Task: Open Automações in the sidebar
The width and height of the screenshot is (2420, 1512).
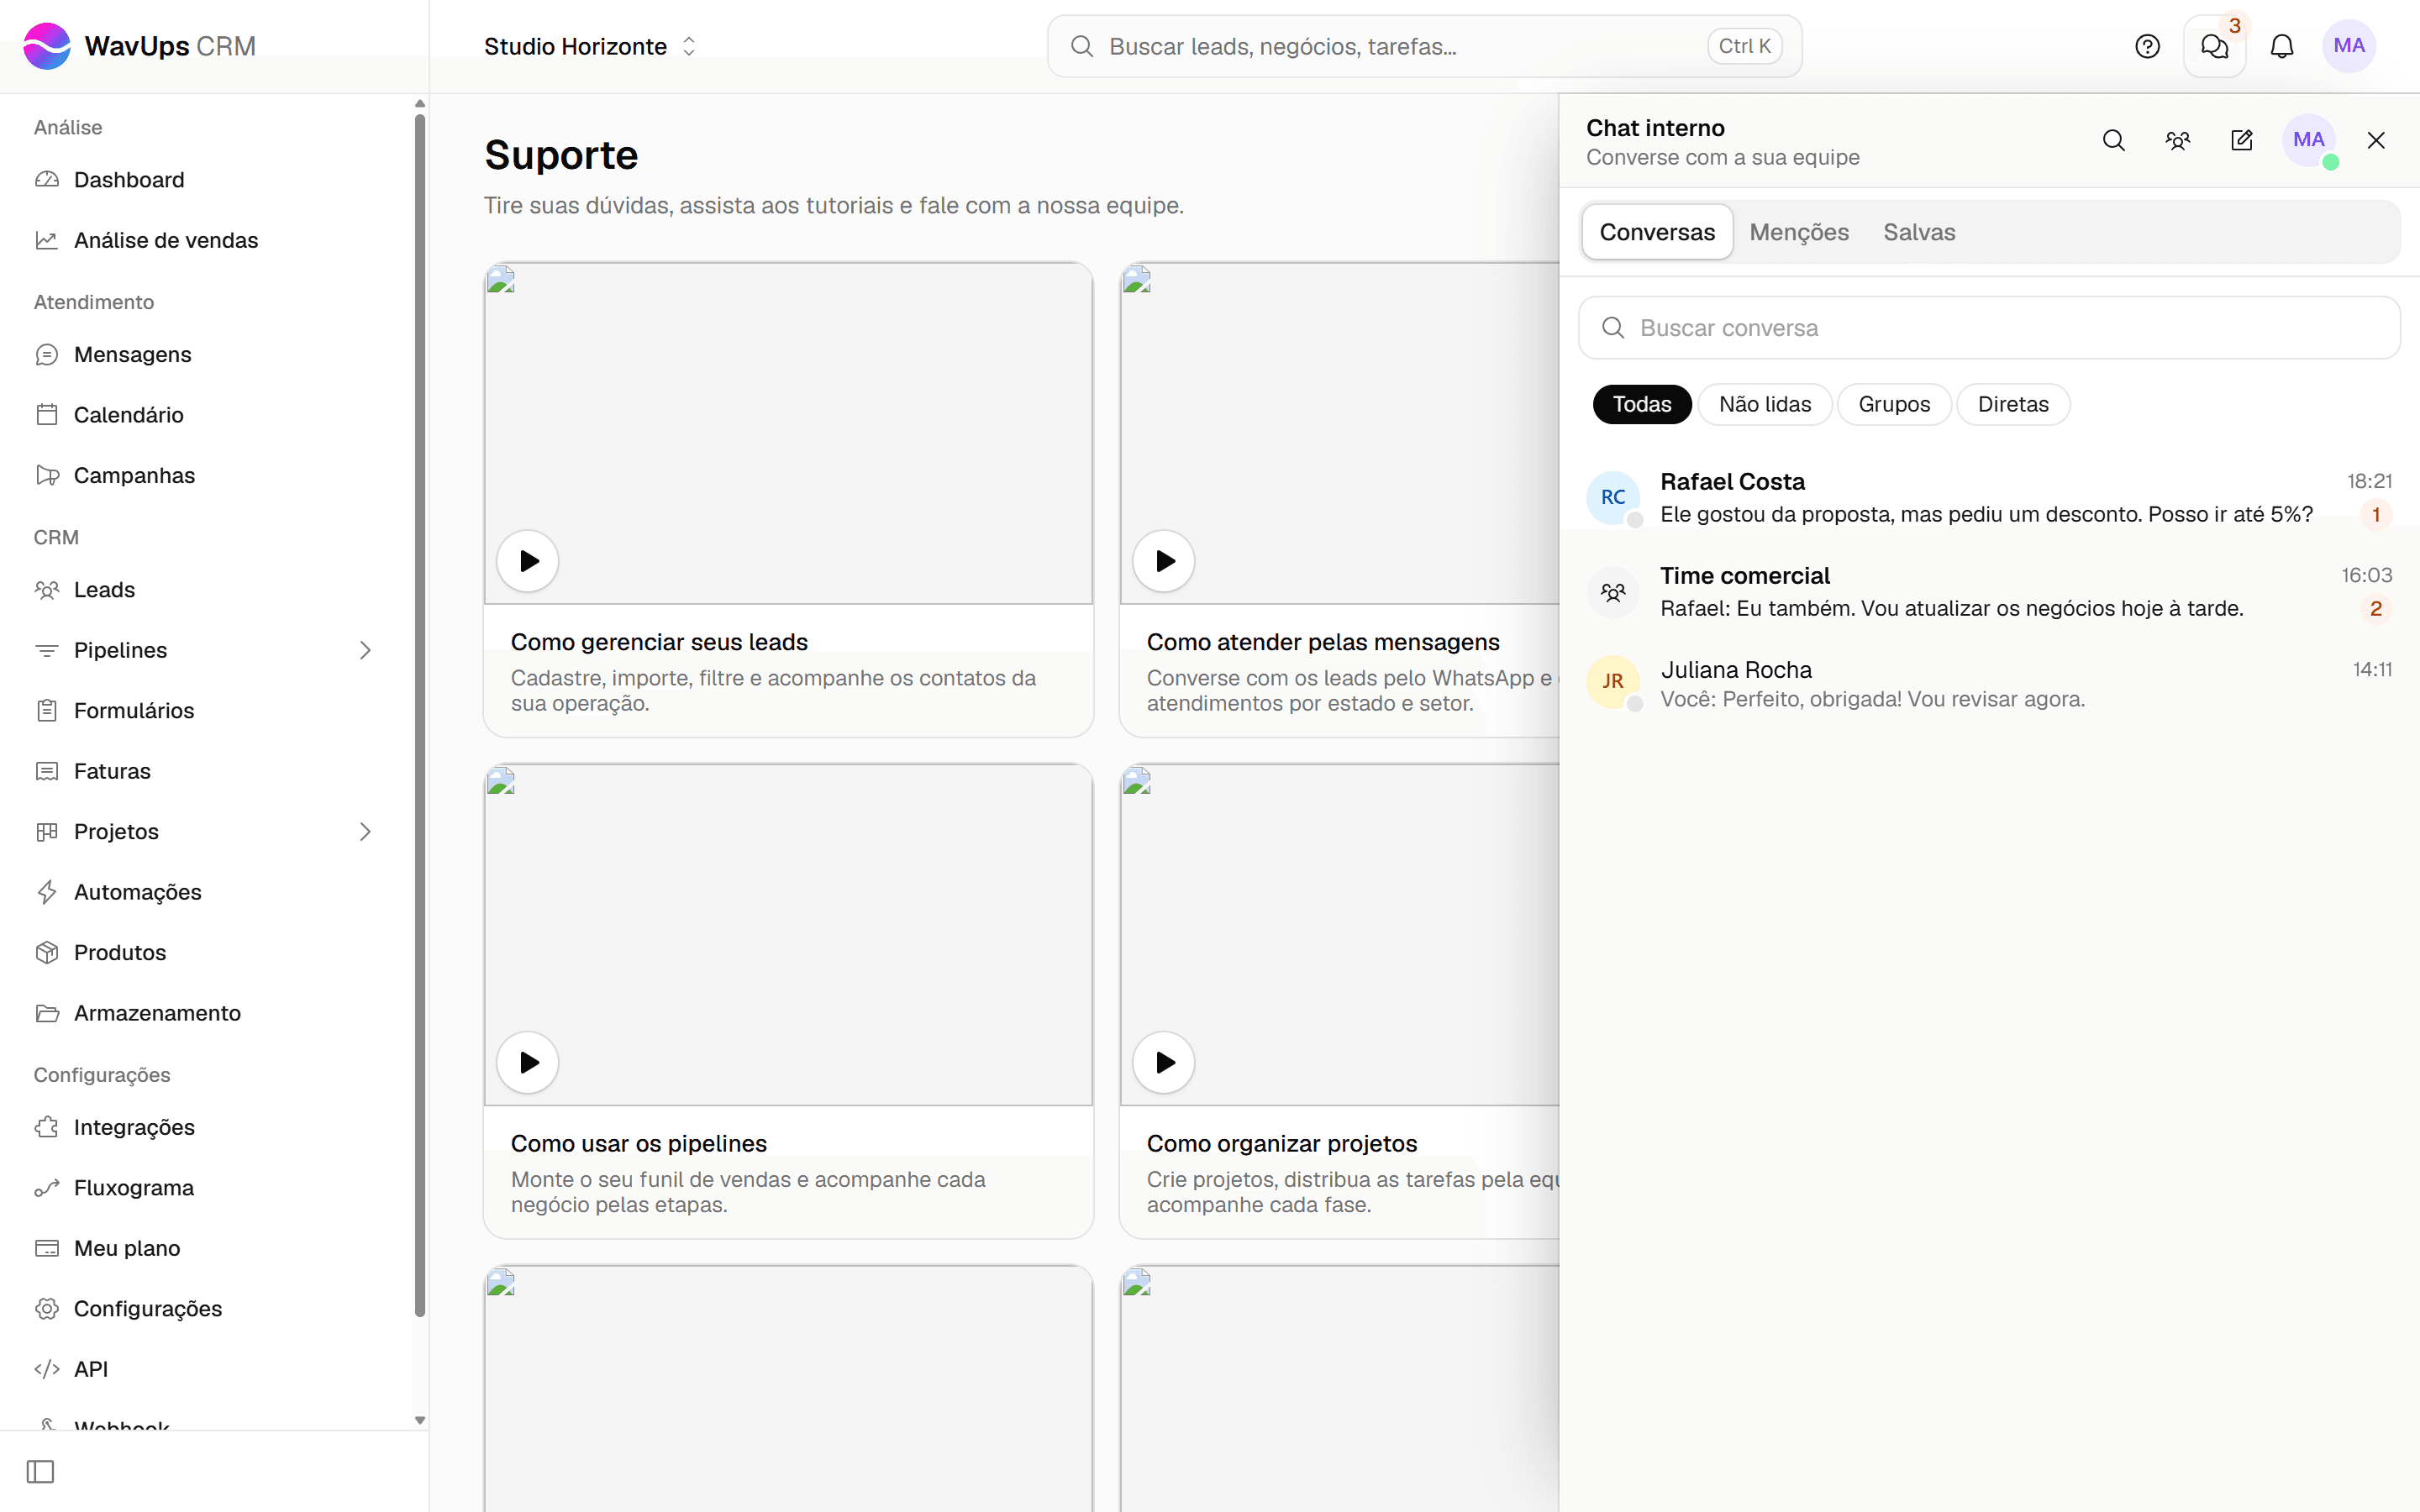Action: pyautogui.click(x=207, y=892)
